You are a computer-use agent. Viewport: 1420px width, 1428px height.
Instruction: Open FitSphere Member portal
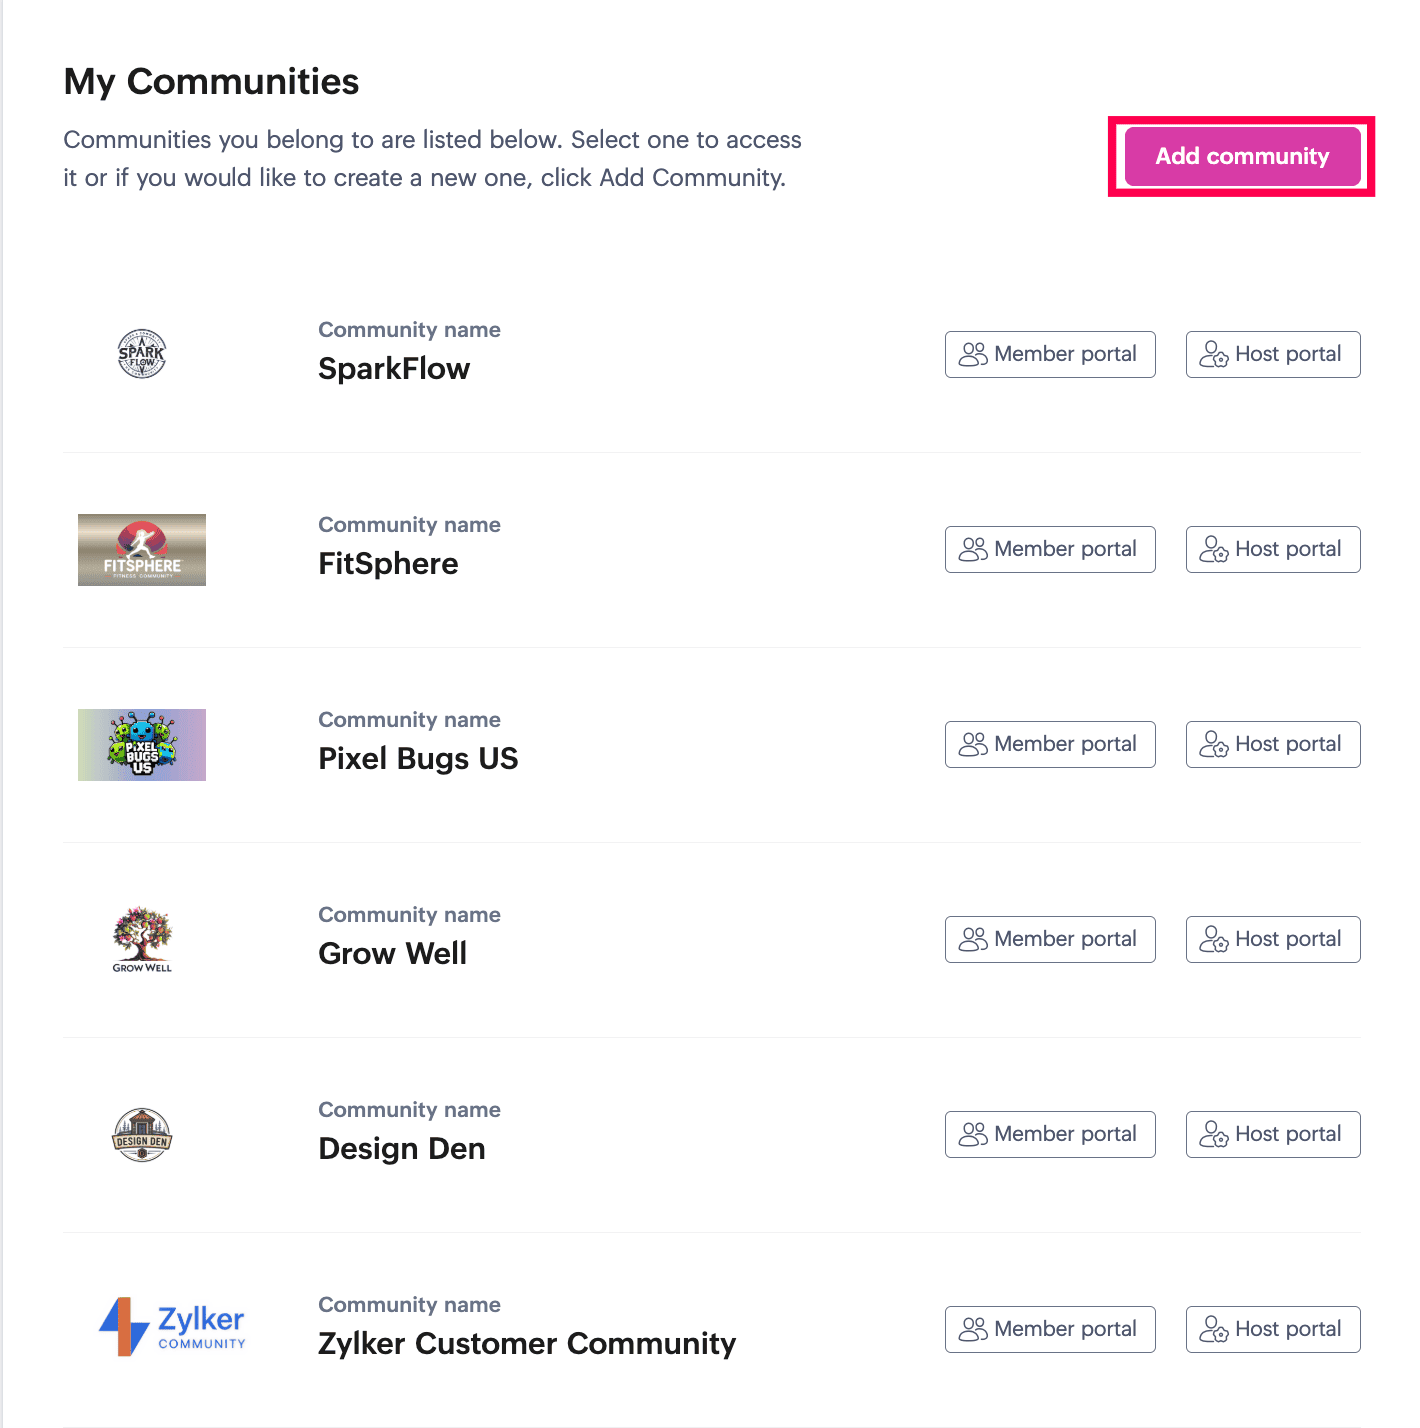(1050, 549)
